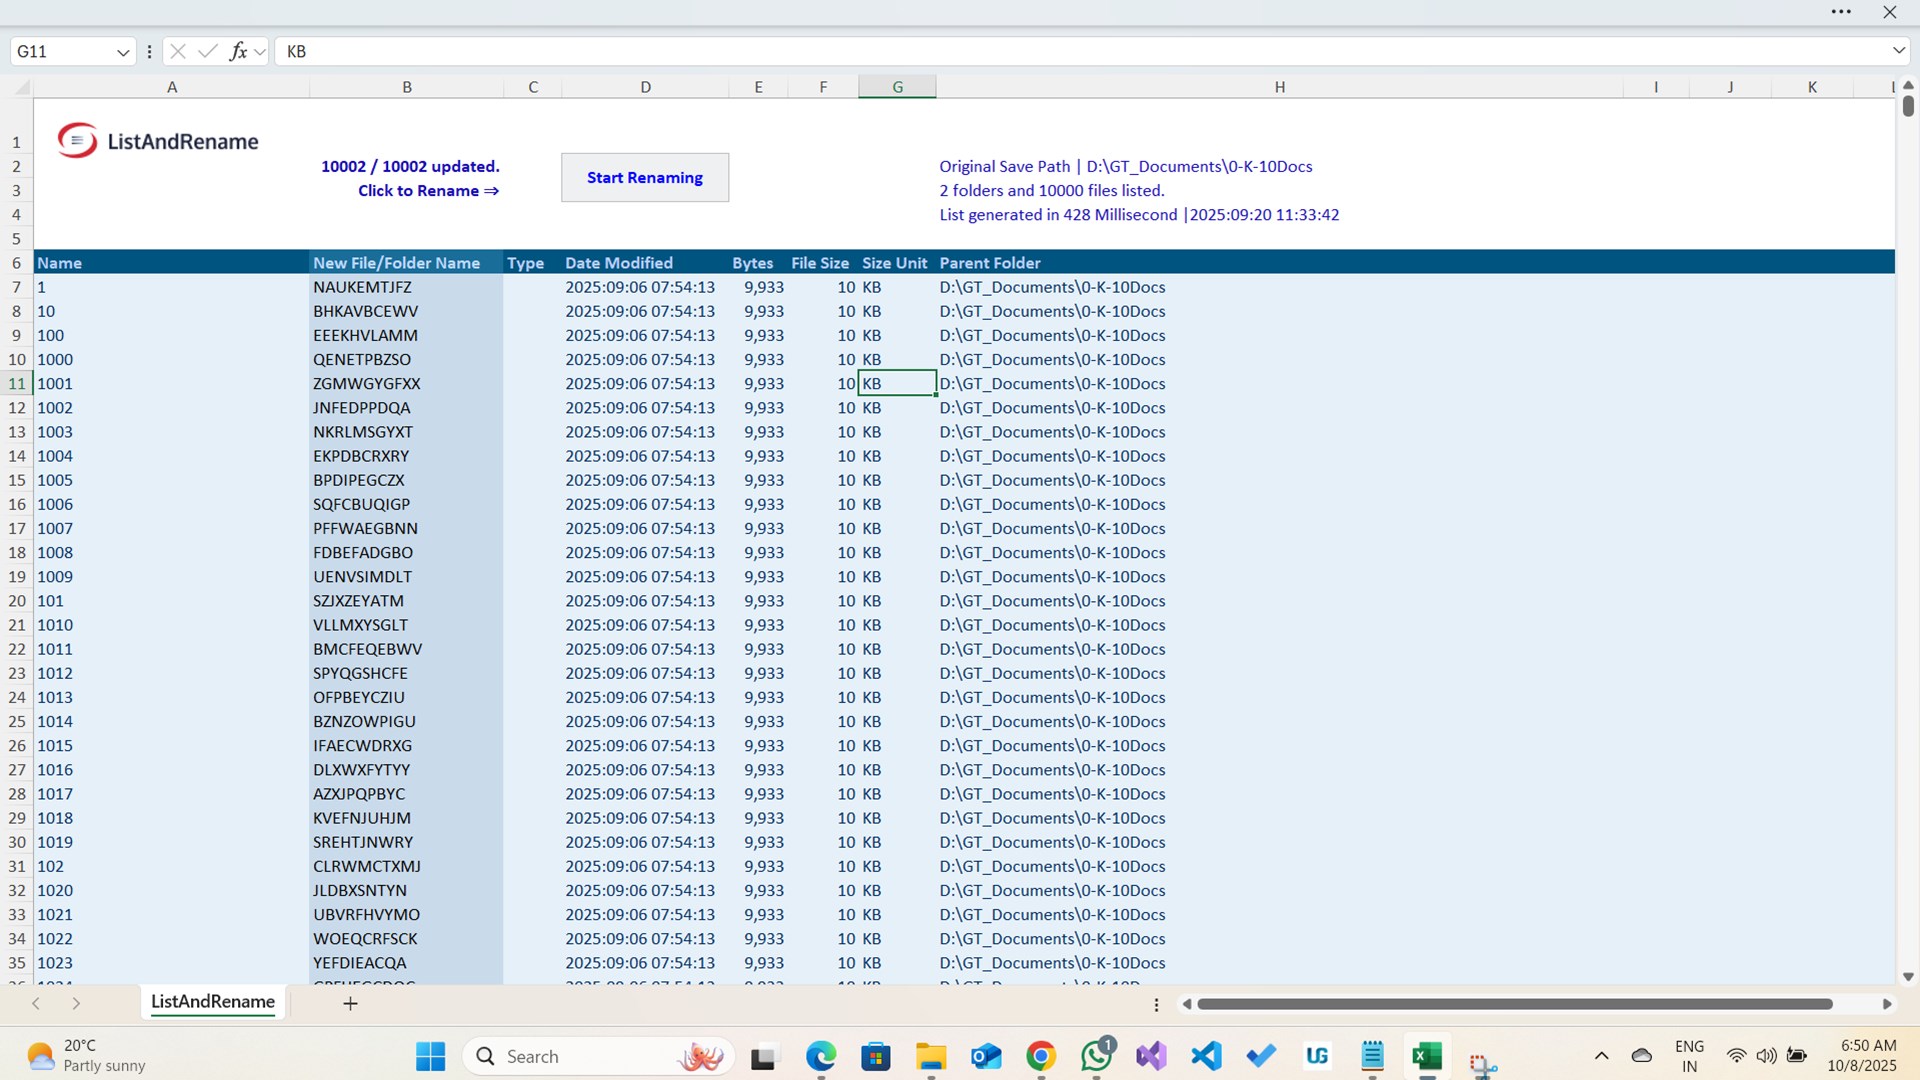Click the Excel icon in taskbar
Viewport: 1920px width, 1080px height.
(x=1427, y=1056)
